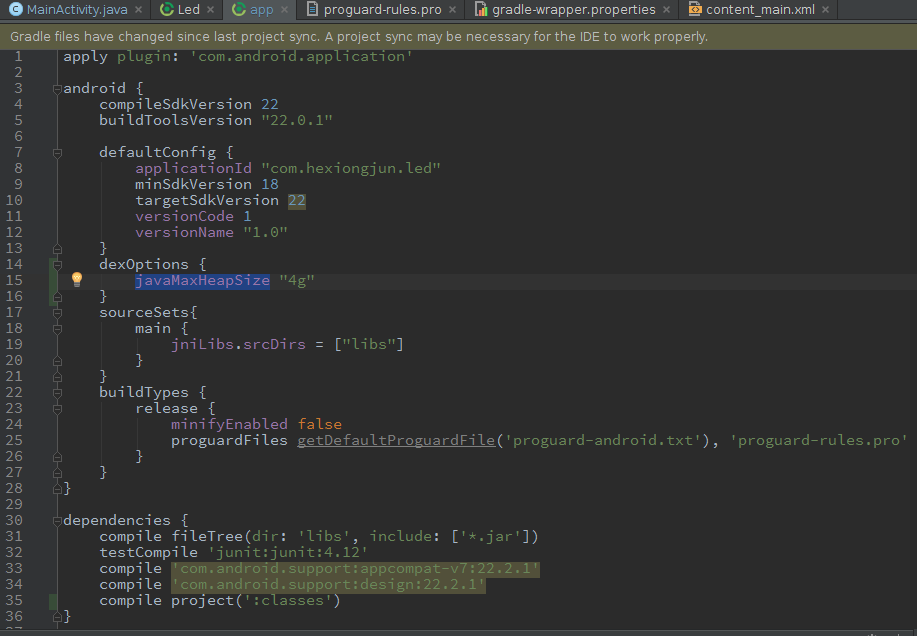Click the content_main.xml file icon
Screen dimensions: 917x636
point(695,9)
